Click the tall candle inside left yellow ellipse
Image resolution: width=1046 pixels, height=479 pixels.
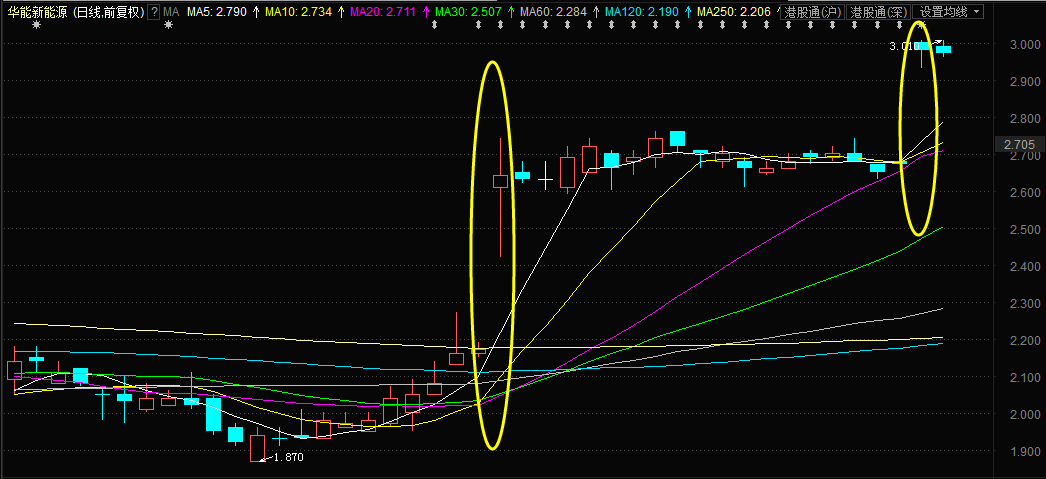[500, 197]
